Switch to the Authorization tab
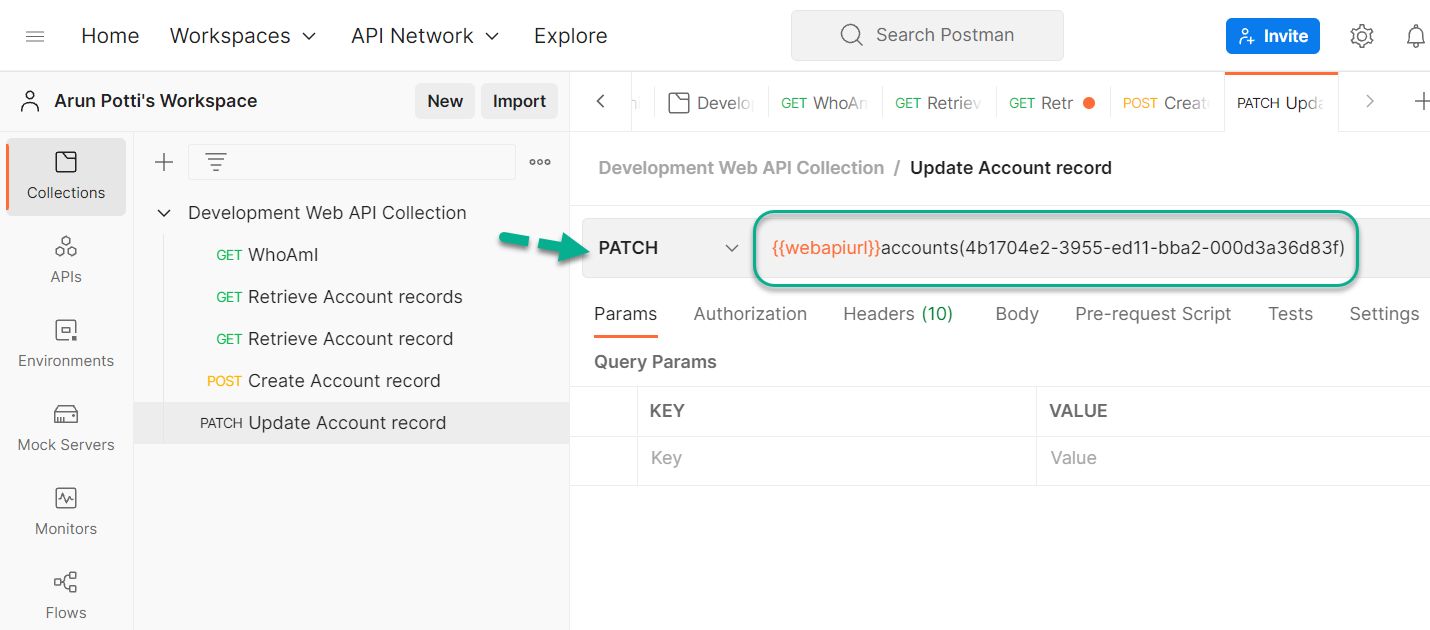Viewport: 1430px width, 630px height. [x=750, y=313]
